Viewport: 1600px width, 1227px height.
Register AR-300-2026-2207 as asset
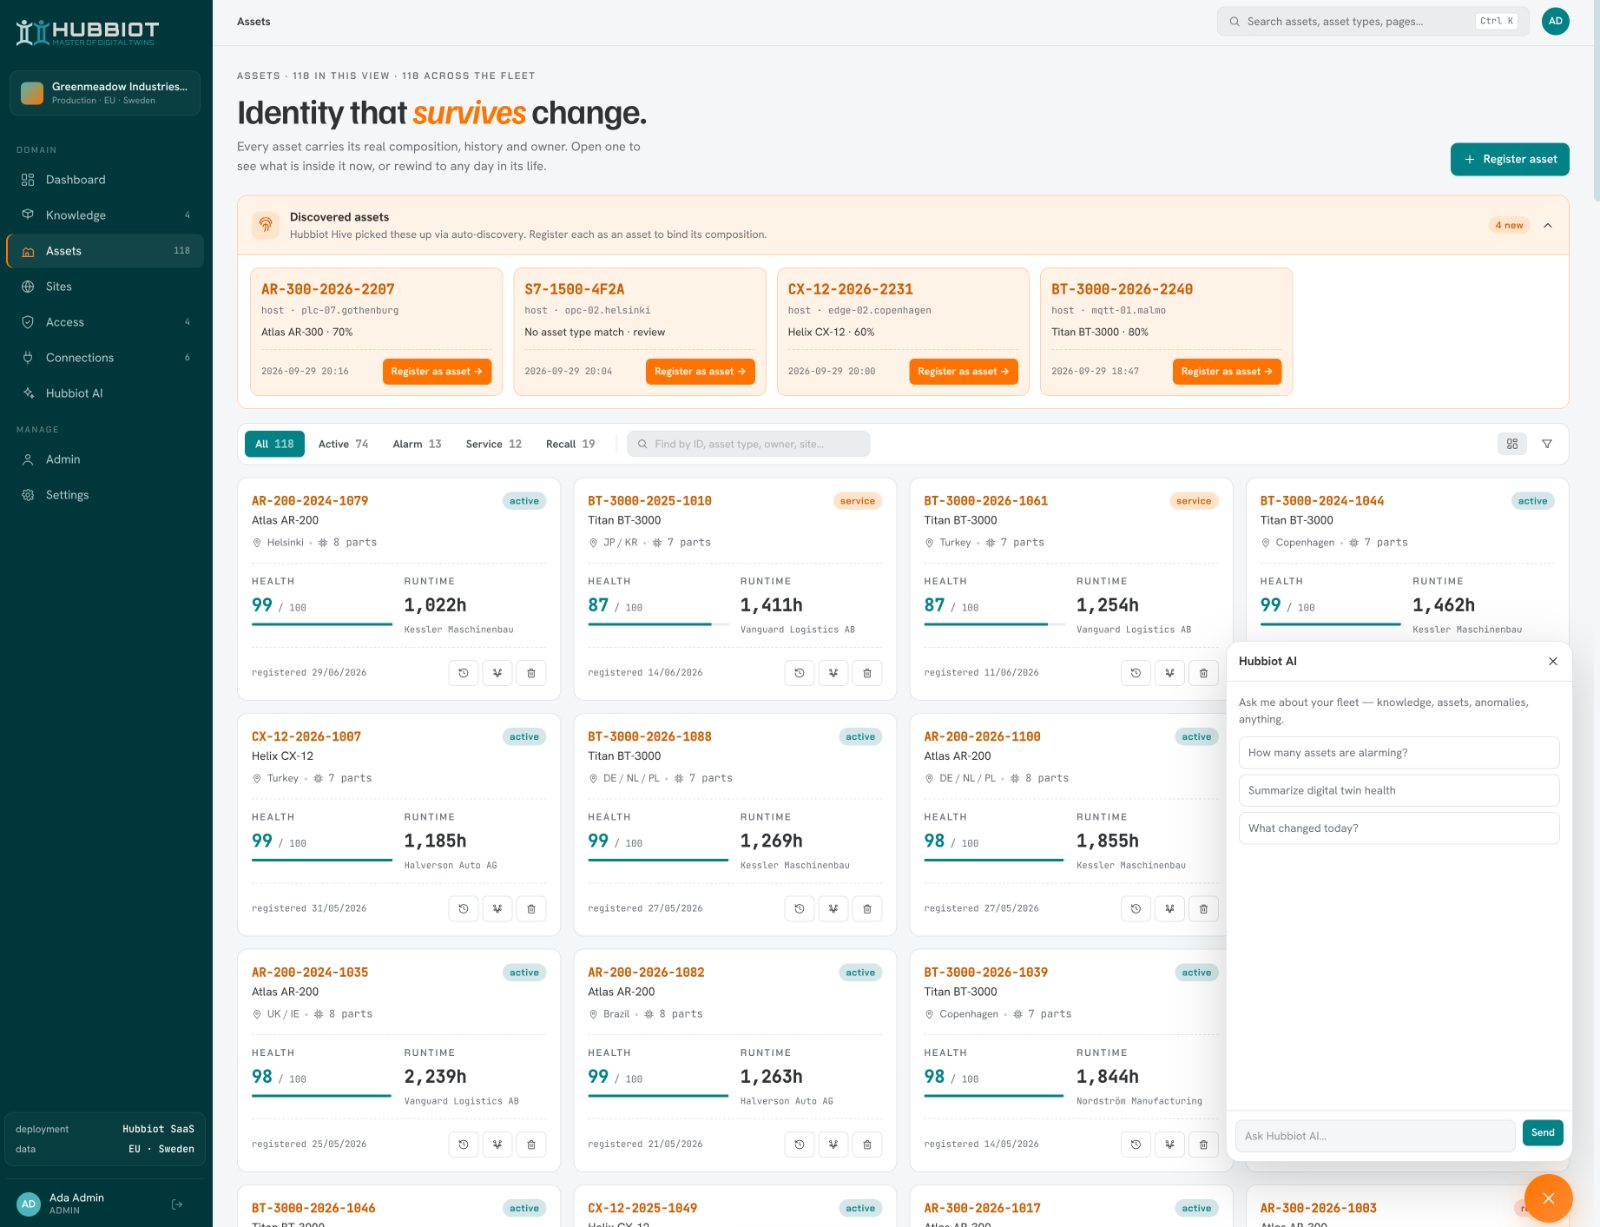437,371
